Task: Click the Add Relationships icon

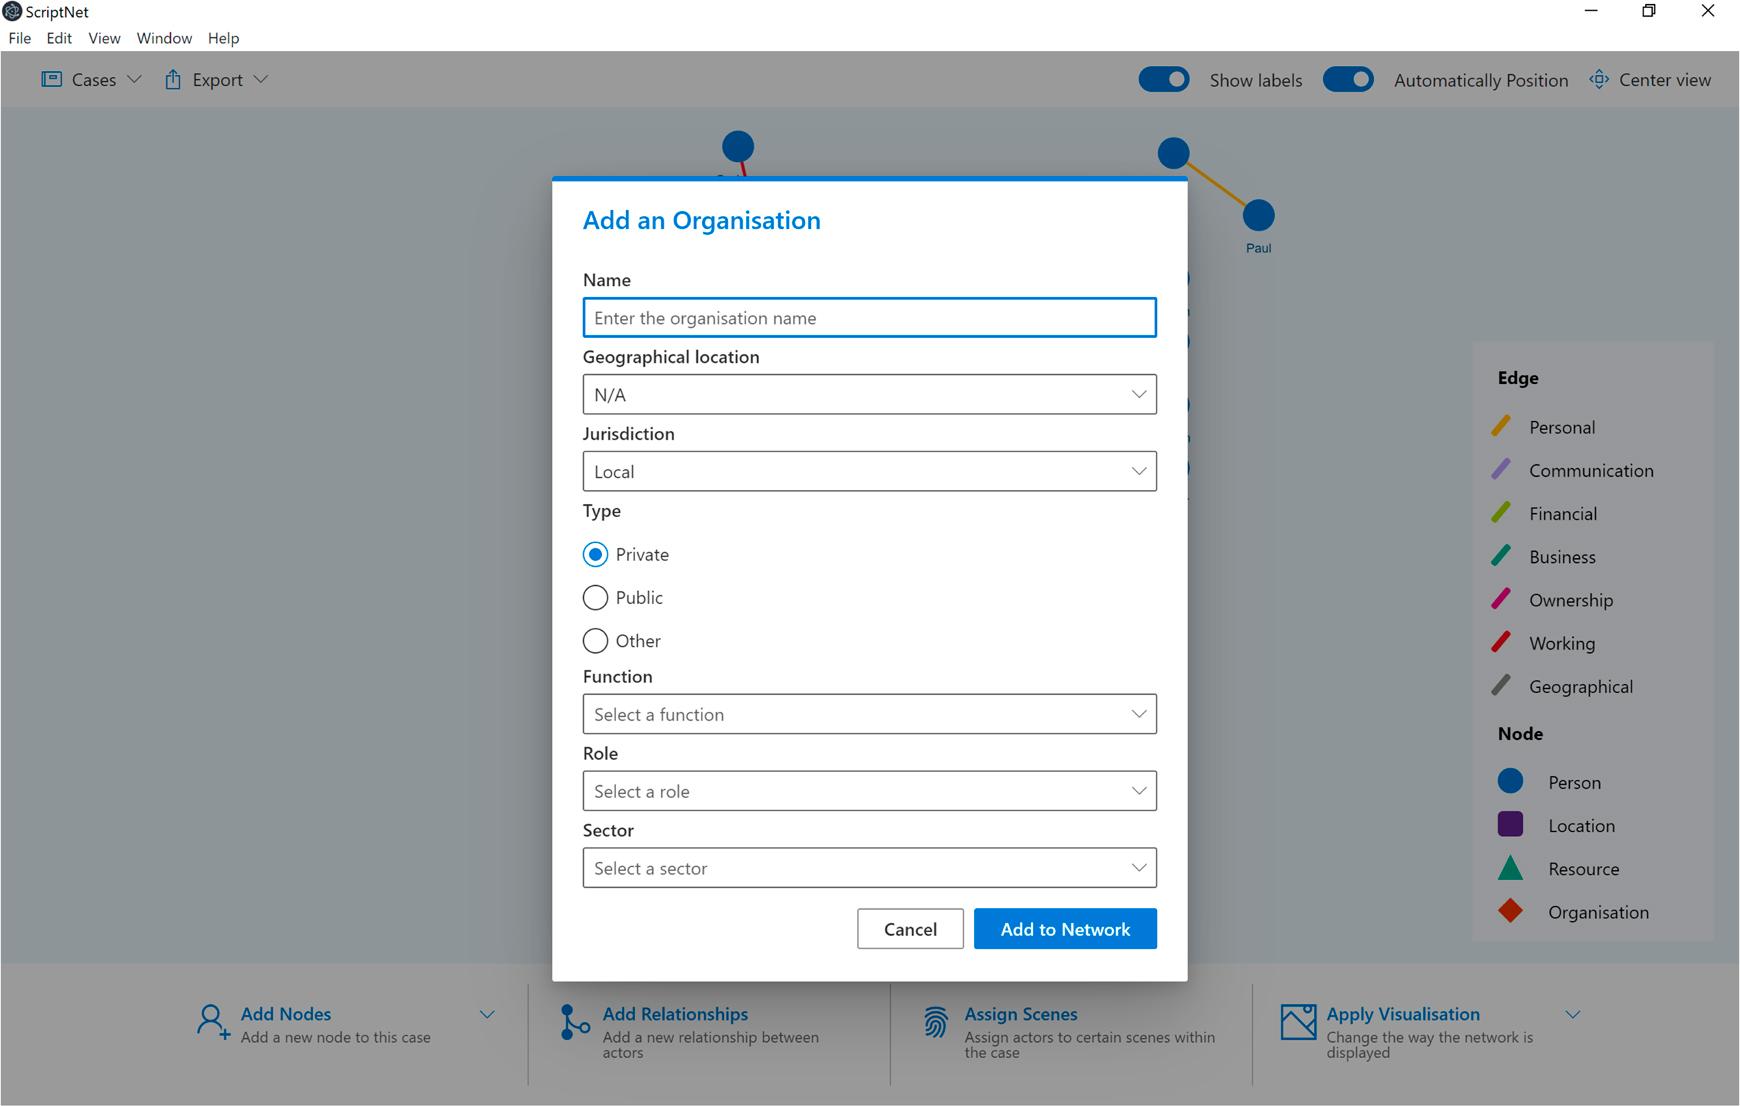Action: click(573, 1022)
